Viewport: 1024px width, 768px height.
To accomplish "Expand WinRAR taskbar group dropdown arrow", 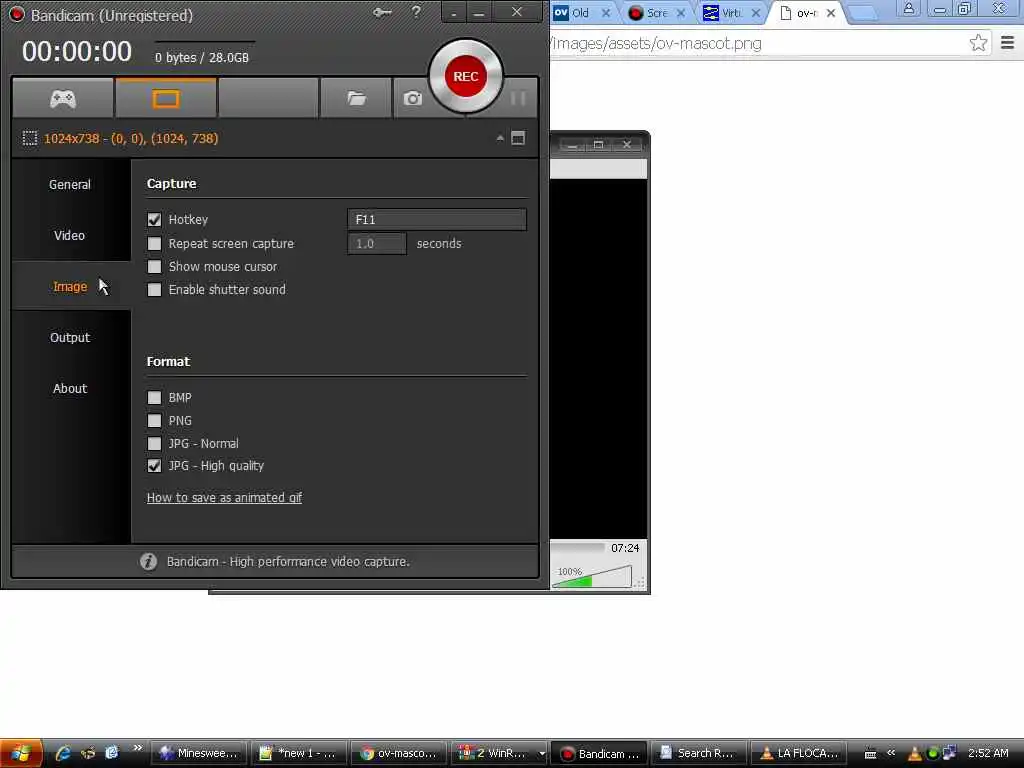I will tap(541, 754).
